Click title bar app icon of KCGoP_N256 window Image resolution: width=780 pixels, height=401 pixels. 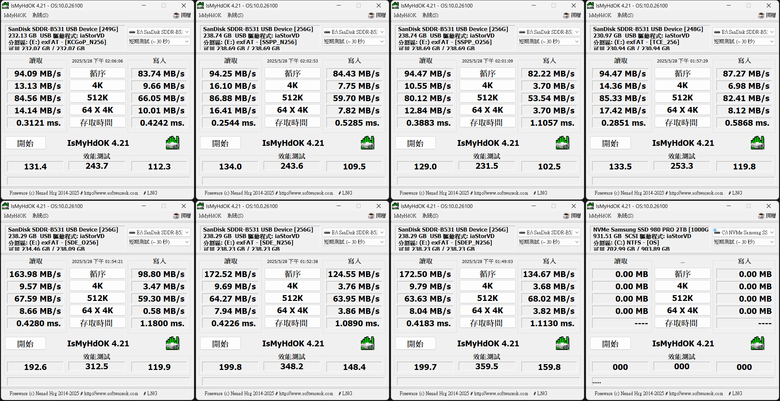coord(6,5)
